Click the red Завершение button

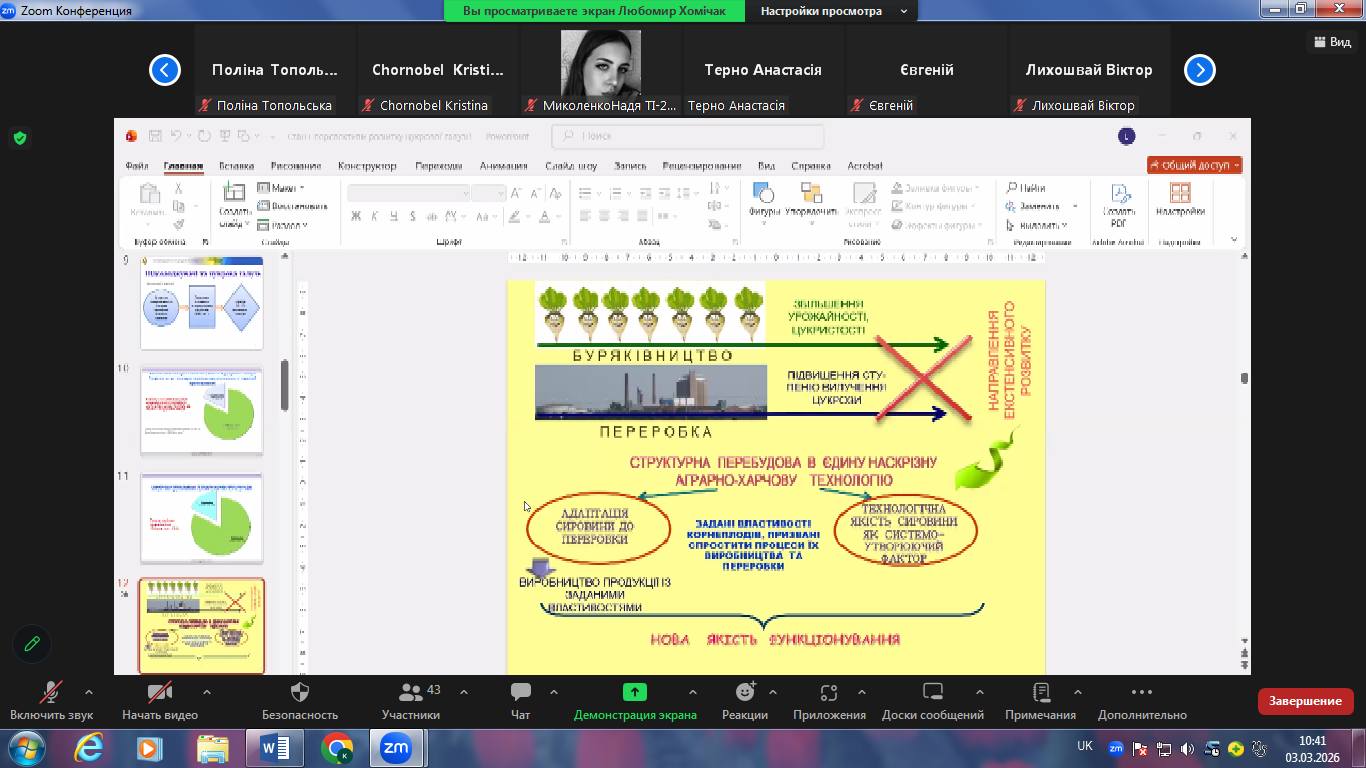point(1305,701)
